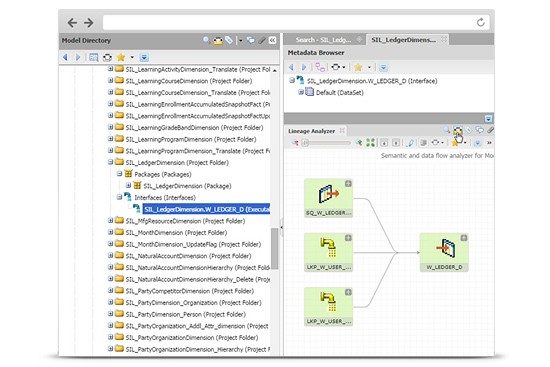550x367 pixels.
Task: Open favorites dropdown in Metadata Browser toolbar
Action: (x=369, y=67)
